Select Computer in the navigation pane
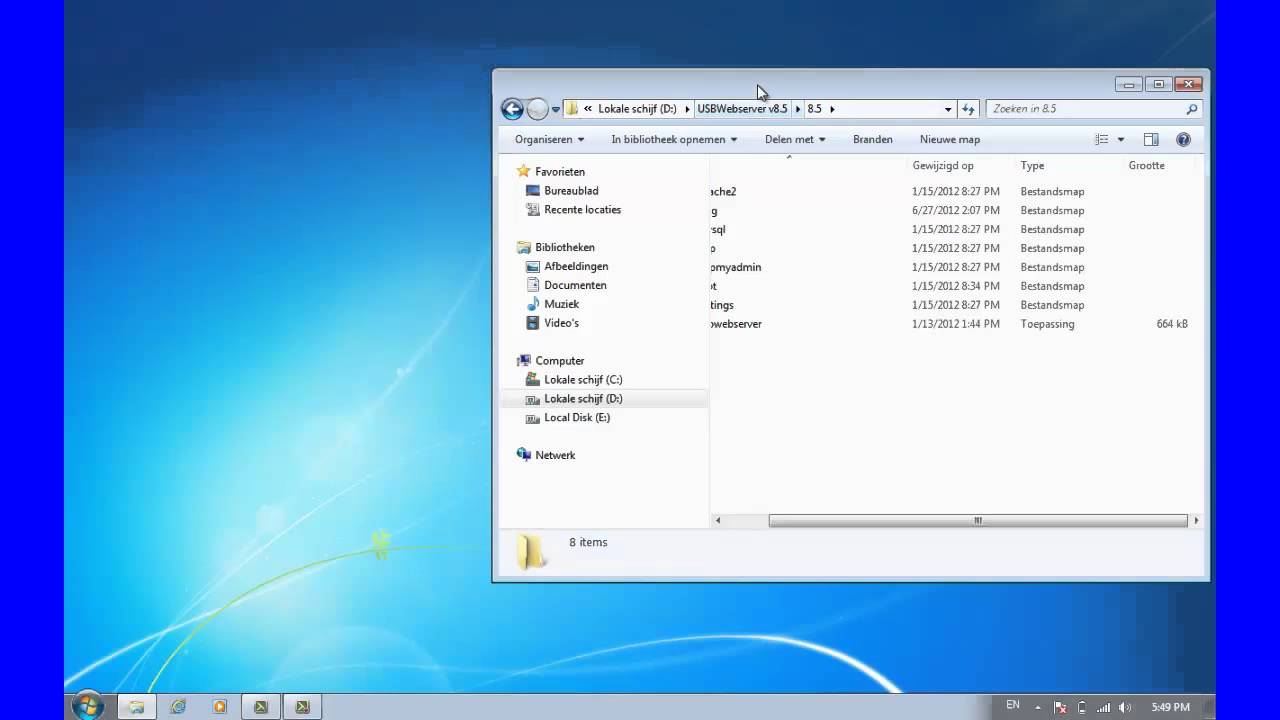Viewport: 1280px width, 720px height. coord(559,362)
